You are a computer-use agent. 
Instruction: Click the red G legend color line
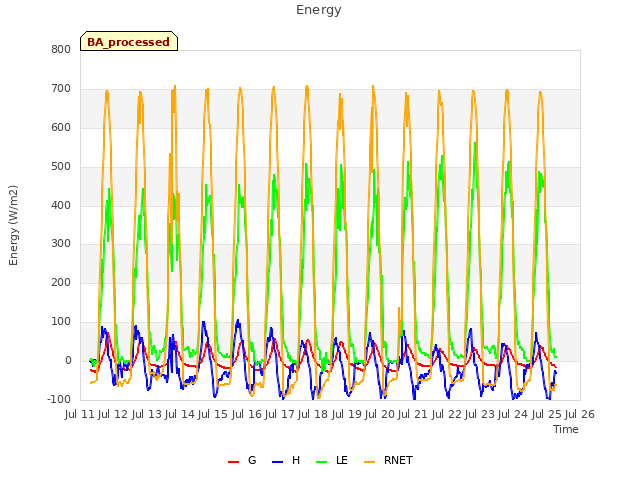tap(233, 462)
